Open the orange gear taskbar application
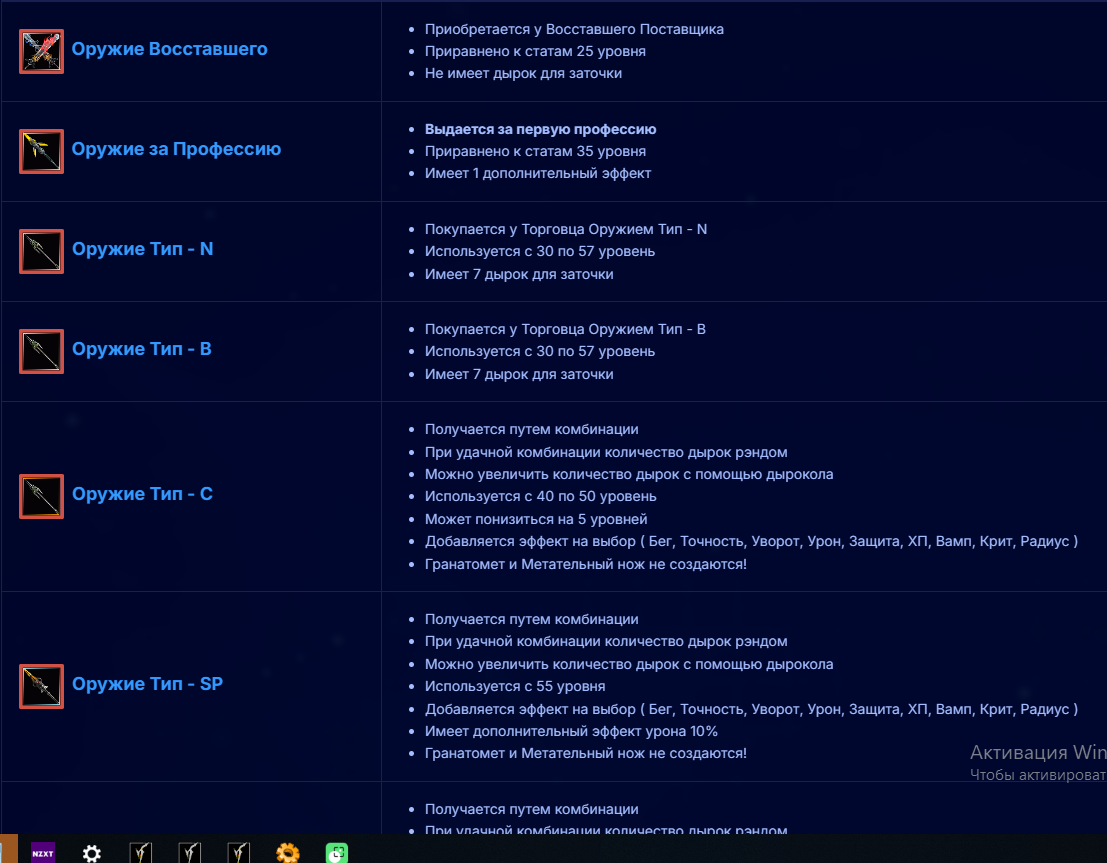Image resolution: width=1107 pixels, height=863 pixels. (x=288, y=853)
